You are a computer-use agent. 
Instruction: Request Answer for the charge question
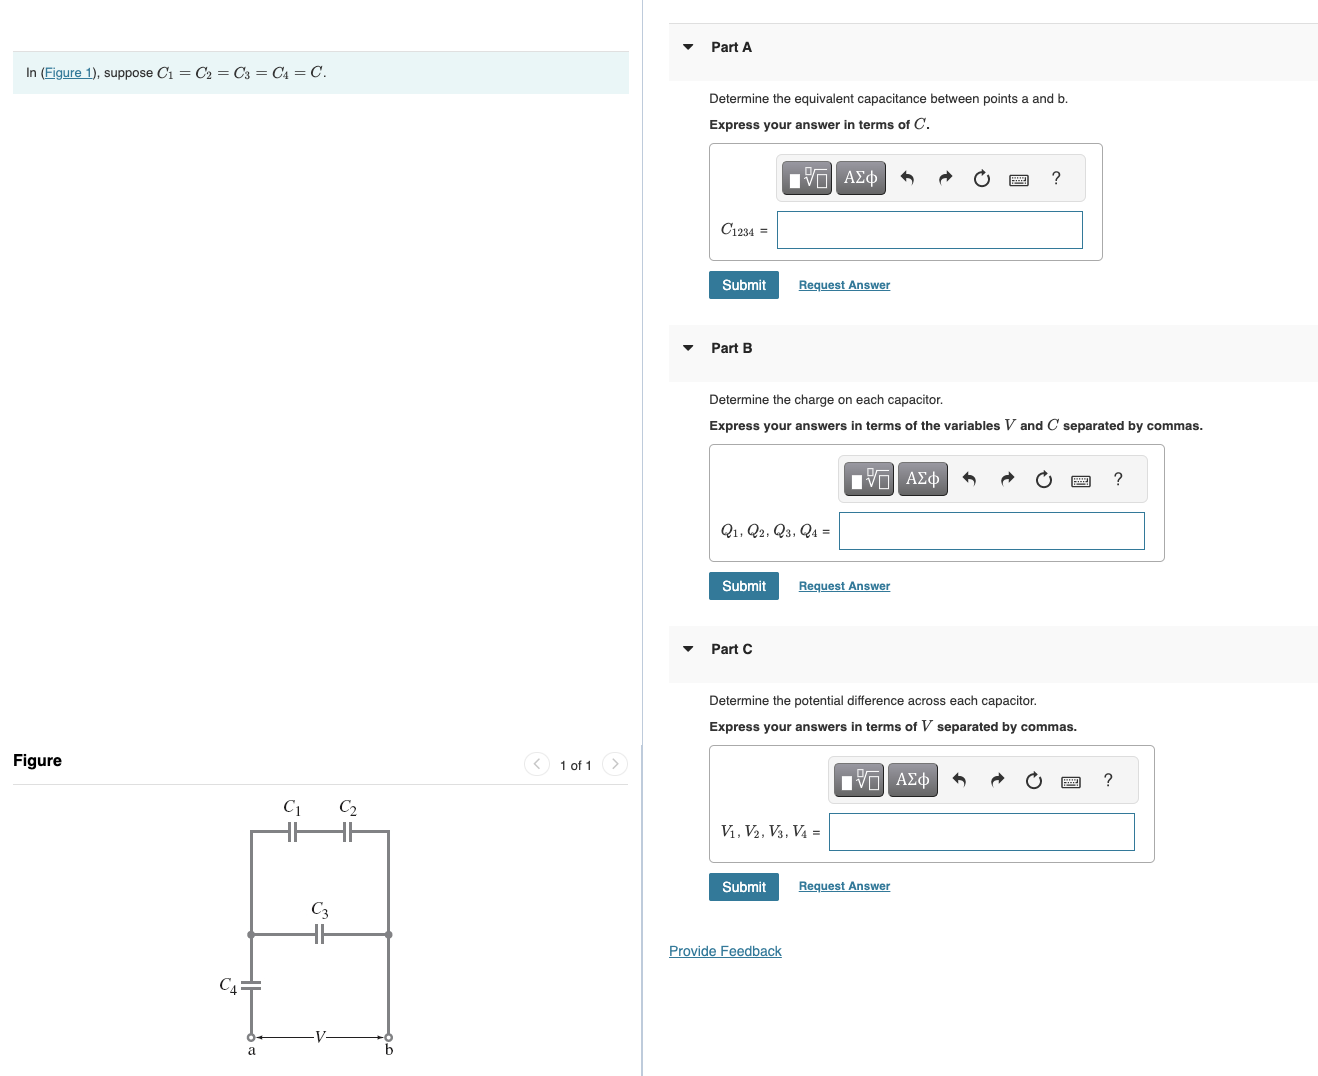843,585
